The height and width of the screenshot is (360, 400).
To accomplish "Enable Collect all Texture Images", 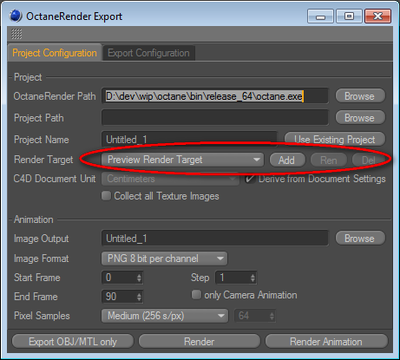I will pyautogui.click(x=106, y=196).
